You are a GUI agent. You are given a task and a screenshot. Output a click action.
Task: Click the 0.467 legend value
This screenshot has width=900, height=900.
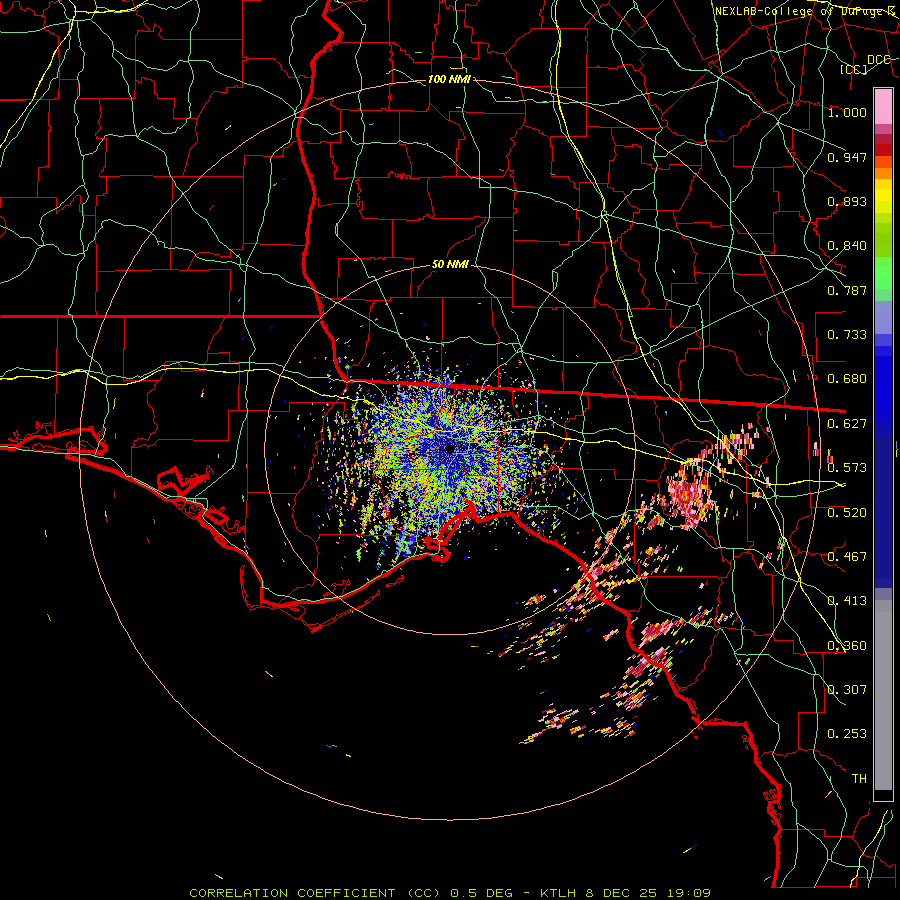pos(847,557)
